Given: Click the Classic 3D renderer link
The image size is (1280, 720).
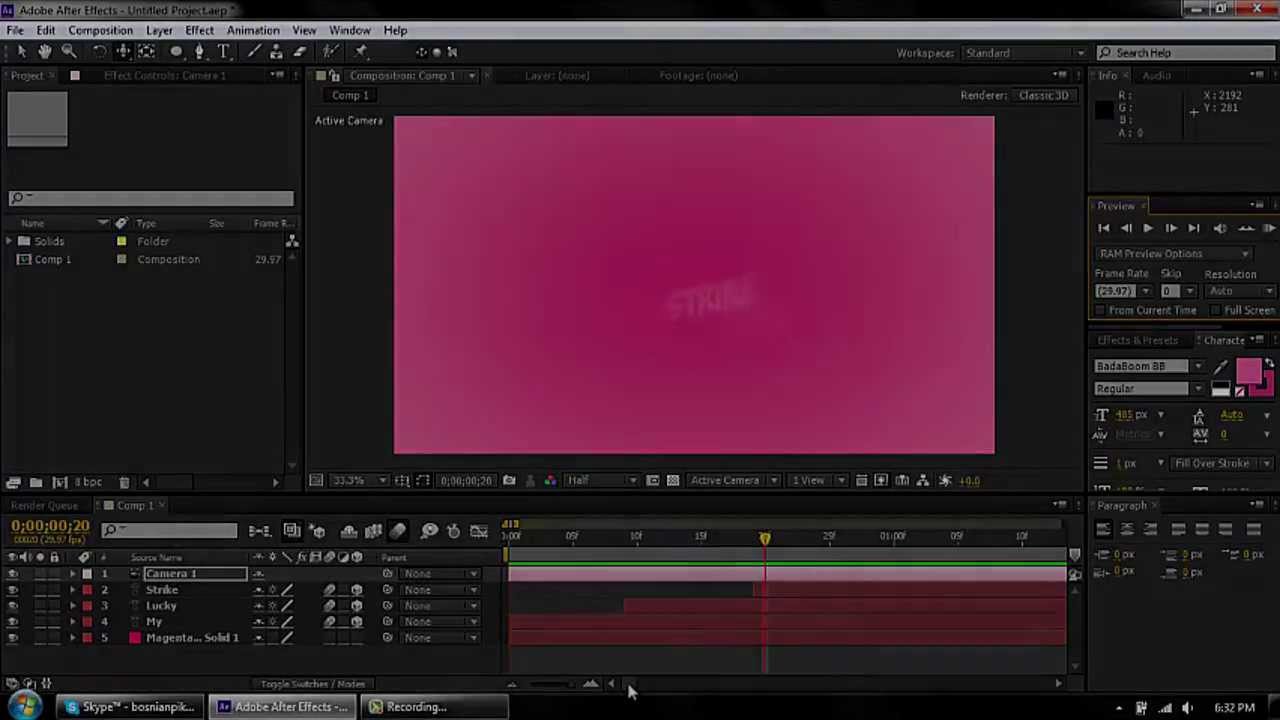Looking at the screenshot, I should pyautogui.click(x=1044, y=95).
